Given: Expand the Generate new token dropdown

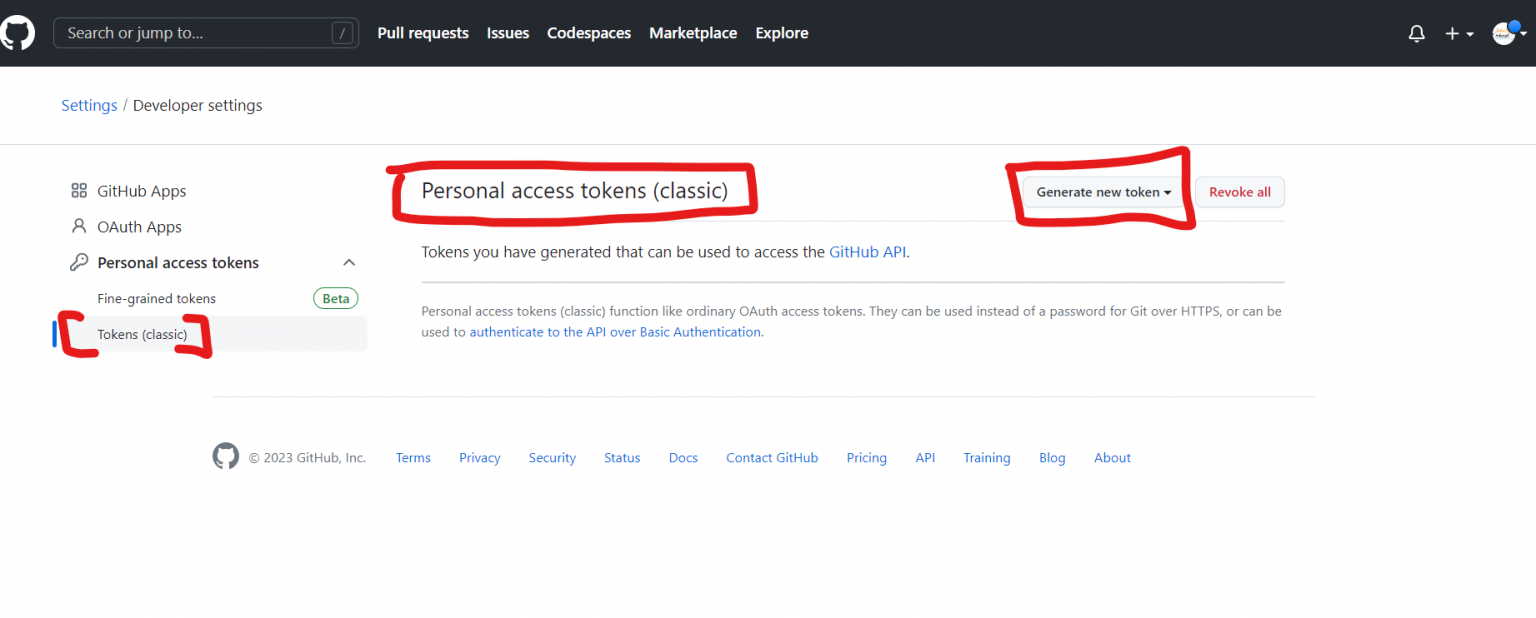Looking at the screenshot, I should point(1103,192).
